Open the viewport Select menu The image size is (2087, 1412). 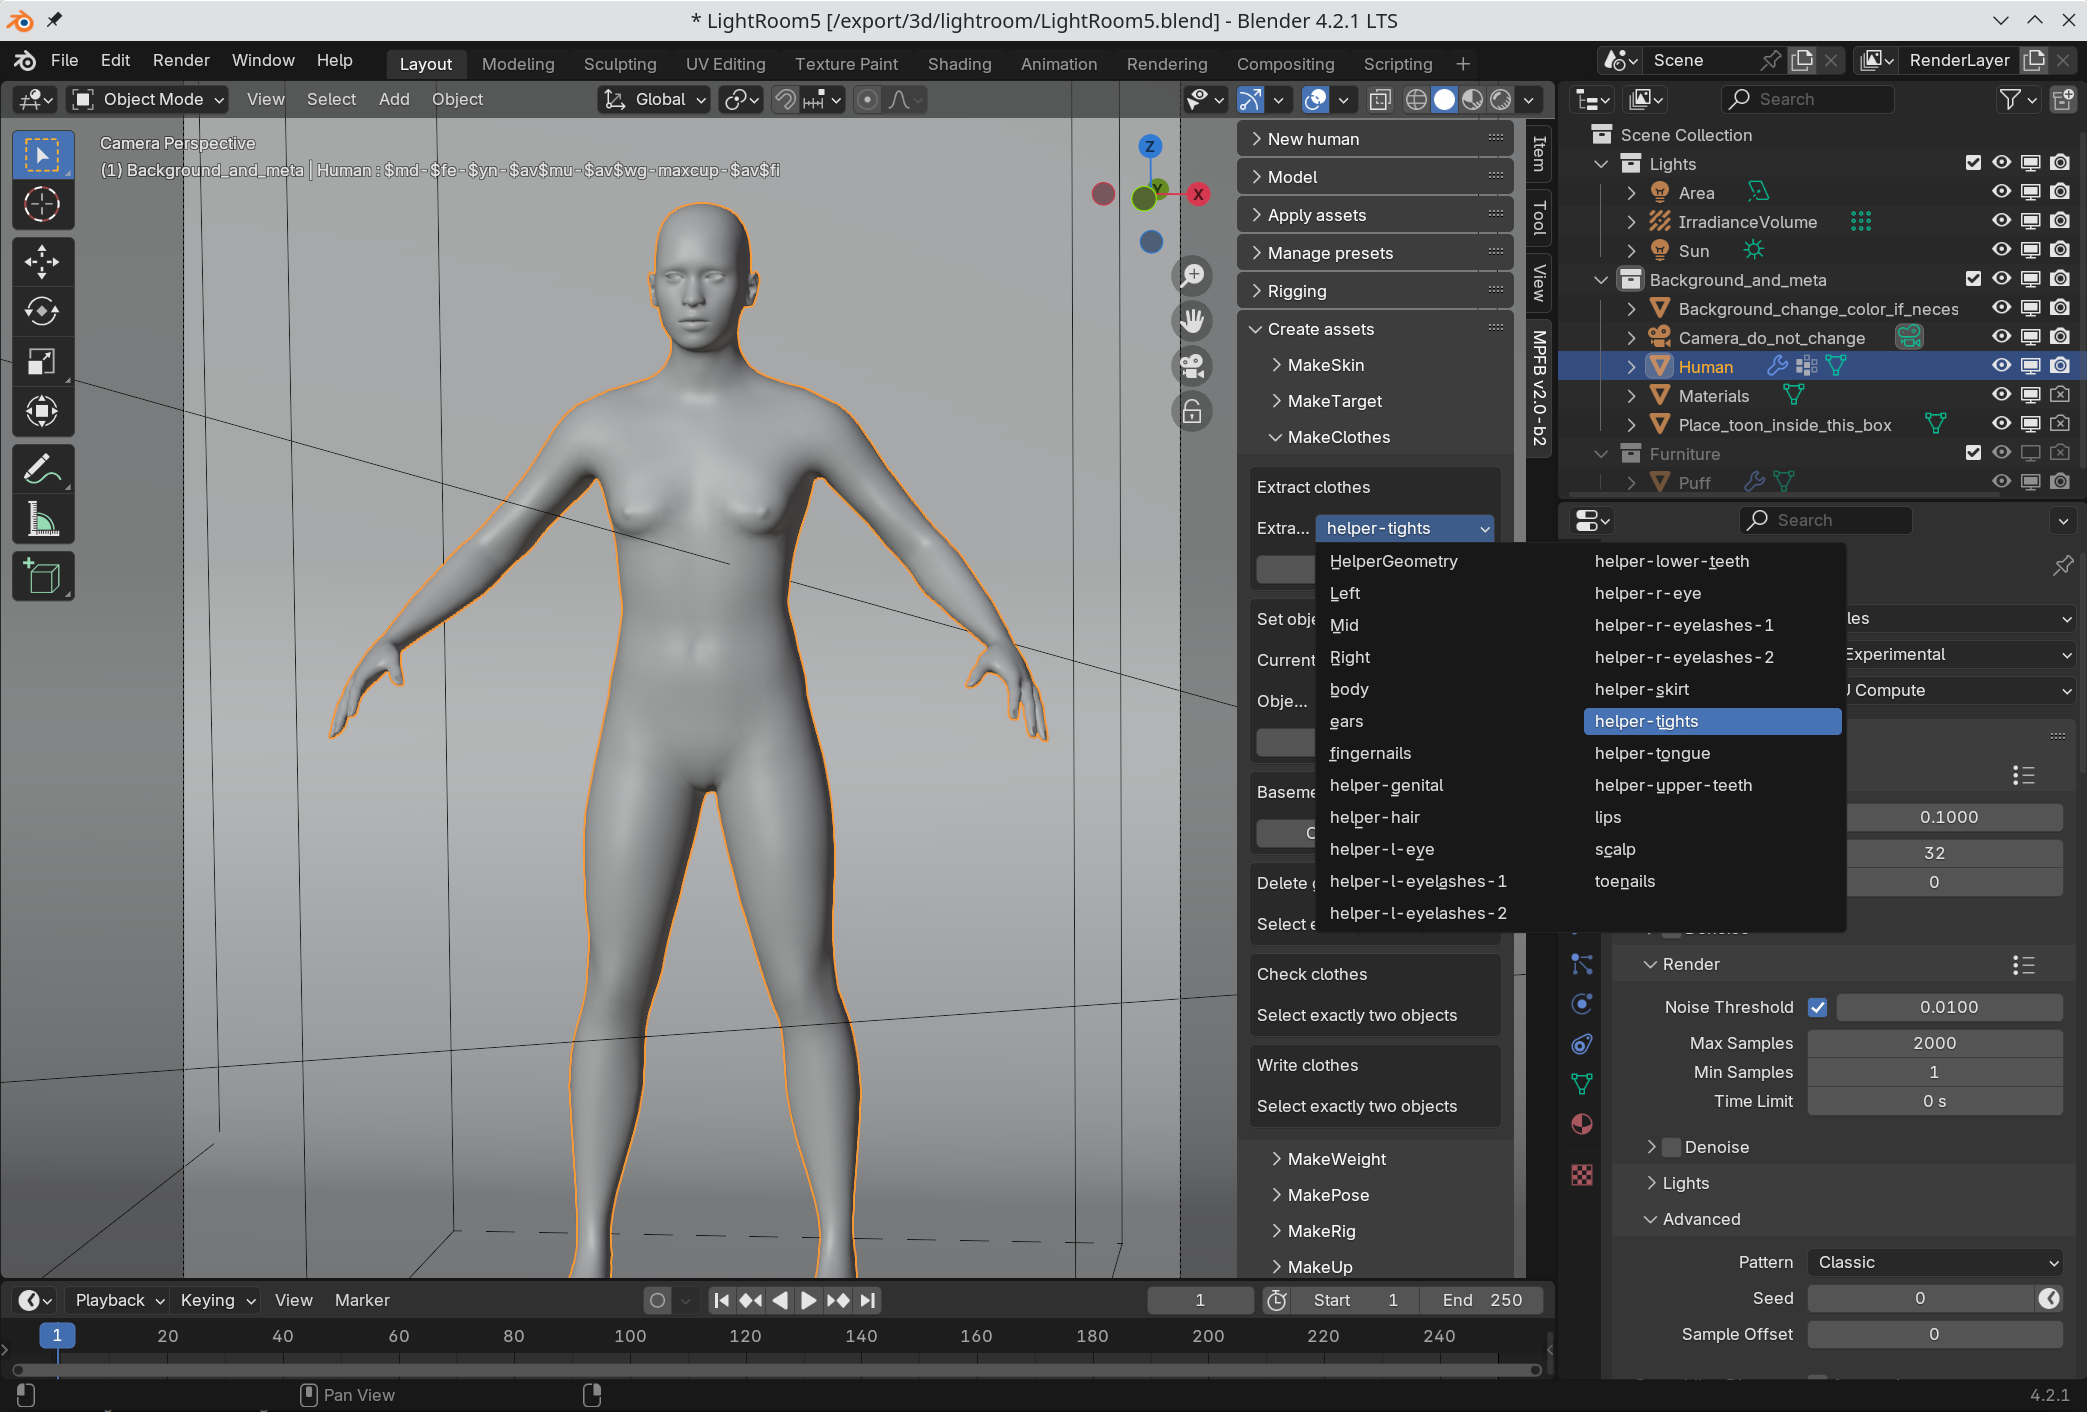[x=331, y=99]
